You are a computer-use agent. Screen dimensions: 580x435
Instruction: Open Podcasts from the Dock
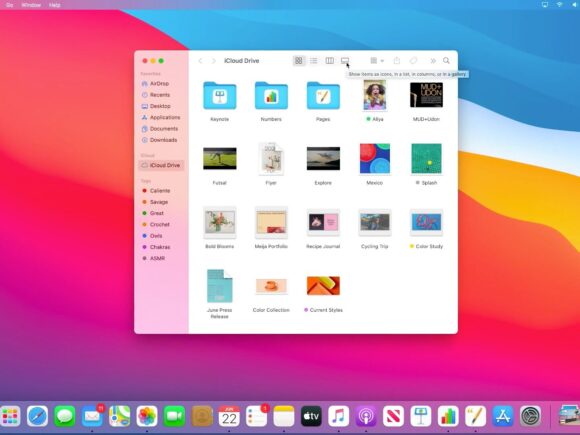[x=366, y=416]
